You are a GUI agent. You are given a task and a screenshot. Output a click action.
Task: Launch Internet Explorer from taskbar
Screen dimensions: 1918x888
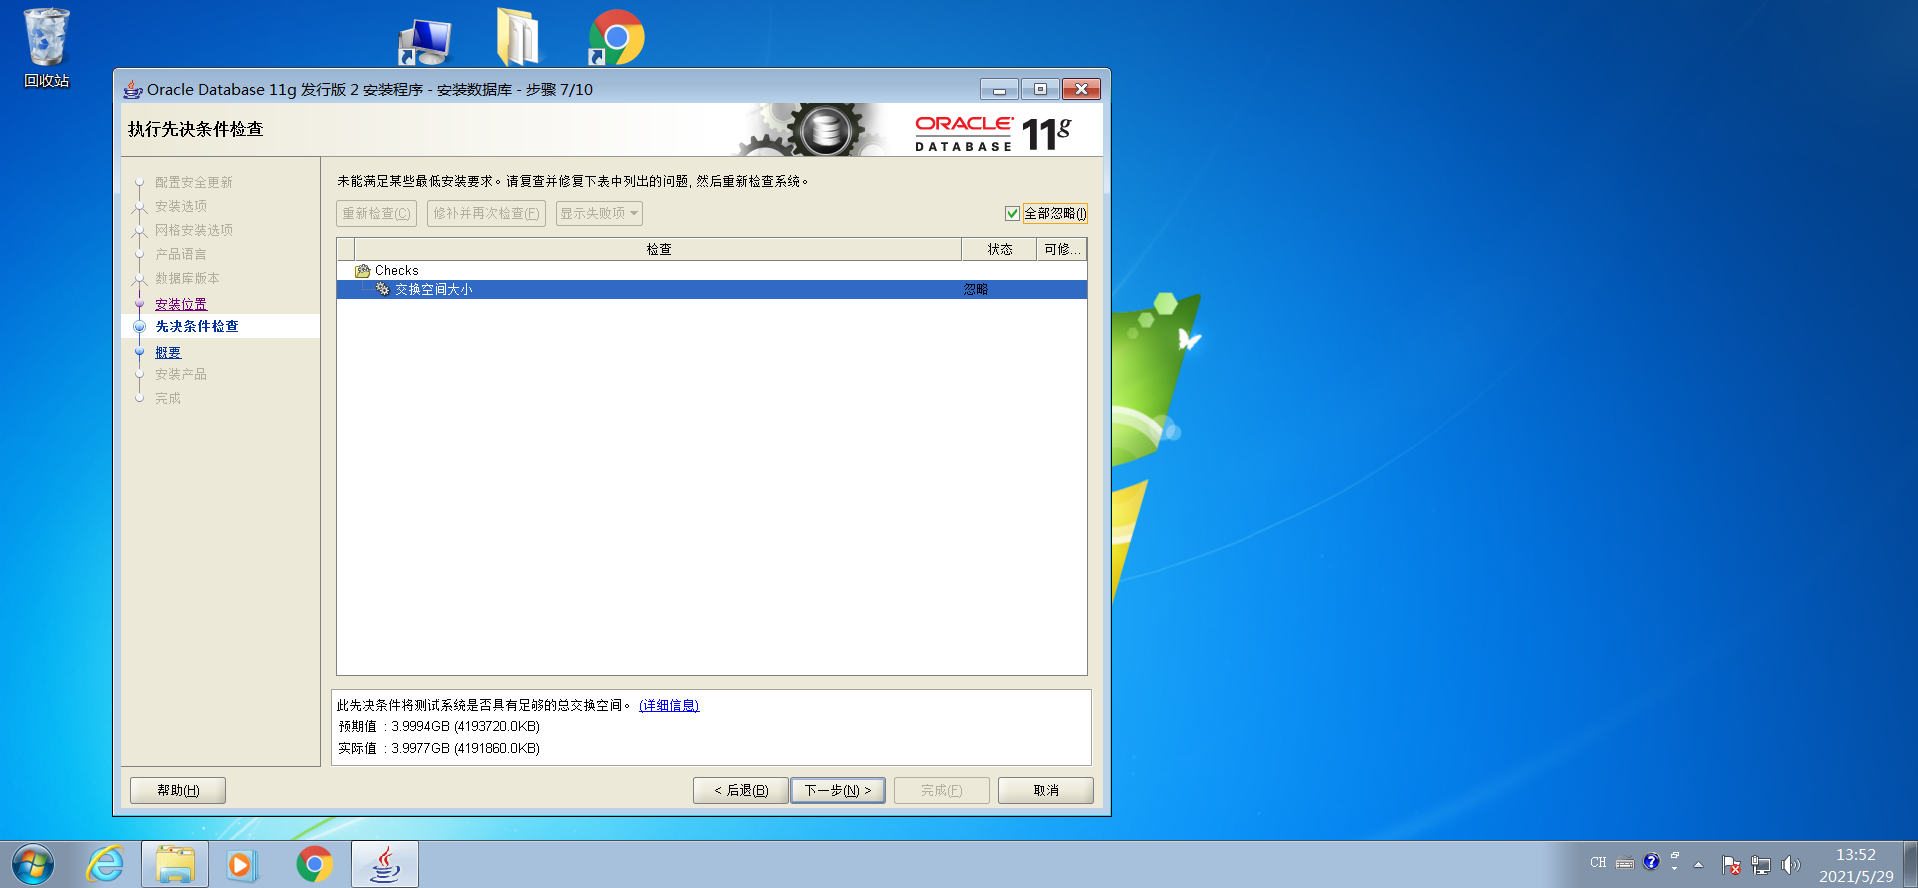click(x=105, y=864)
